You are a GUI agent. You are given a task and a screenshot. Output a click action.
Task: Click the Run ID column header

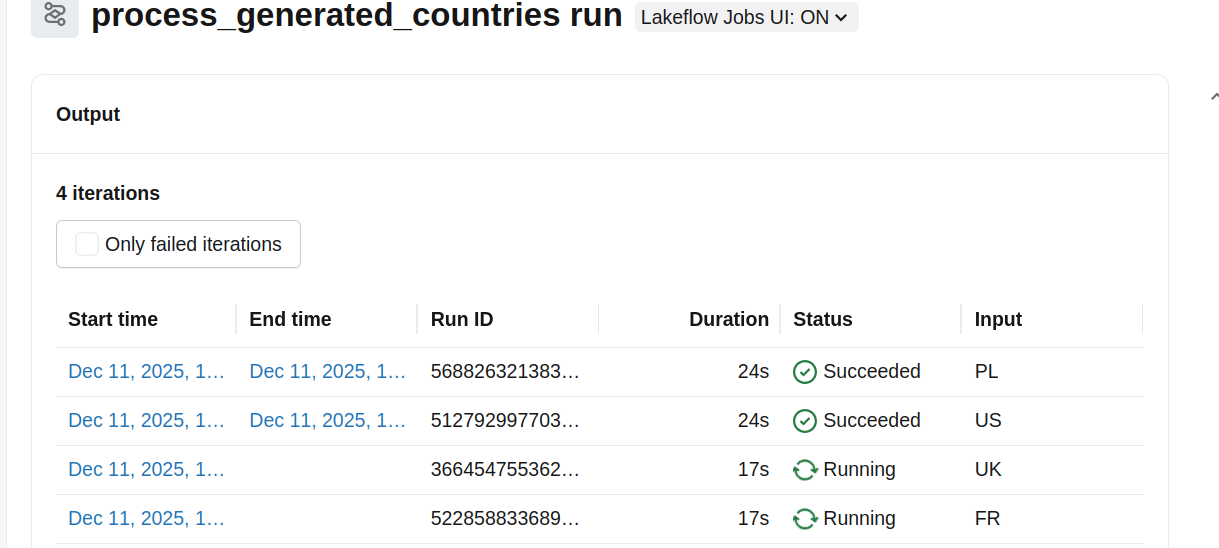click(461, 320)
